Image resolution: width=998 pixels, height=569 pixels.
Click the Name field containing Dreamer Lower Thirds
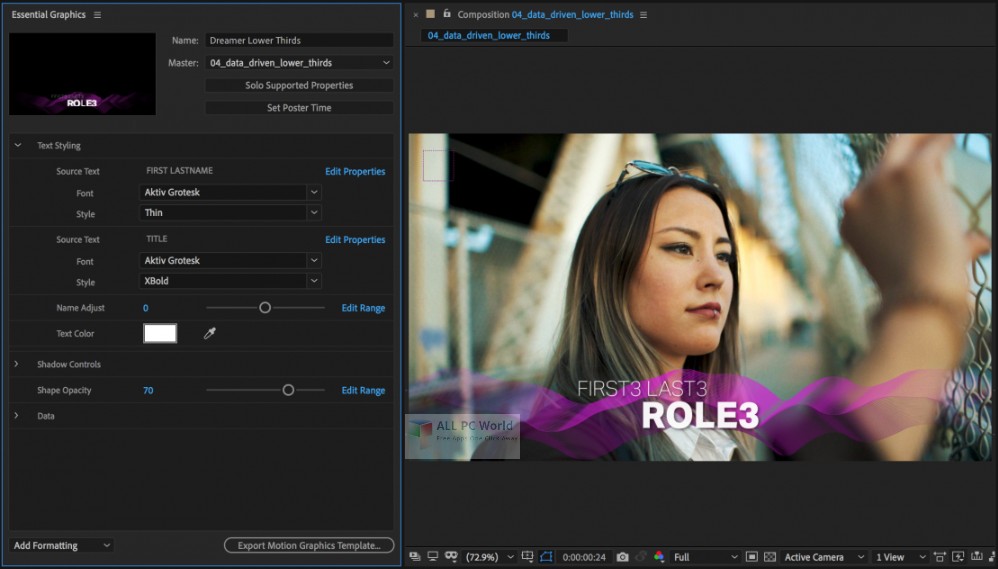coord(299,41)
